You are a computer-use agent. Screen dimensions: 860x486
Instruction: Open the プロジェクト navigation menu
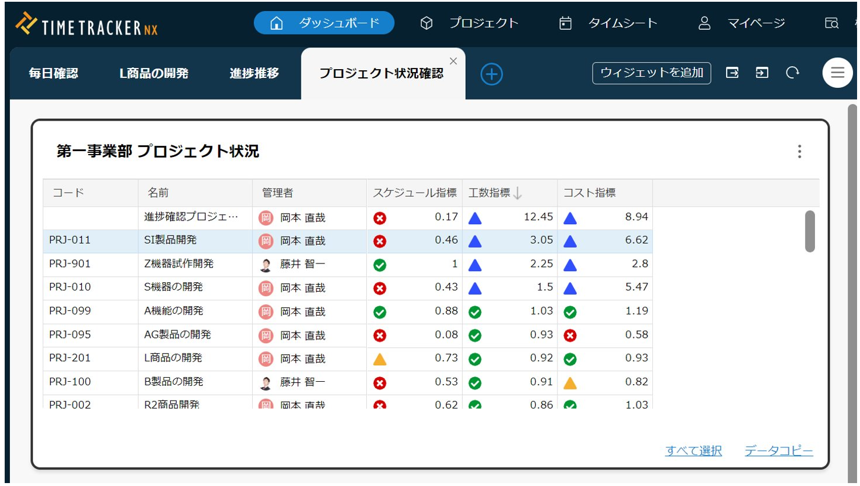tap(468, 23)
